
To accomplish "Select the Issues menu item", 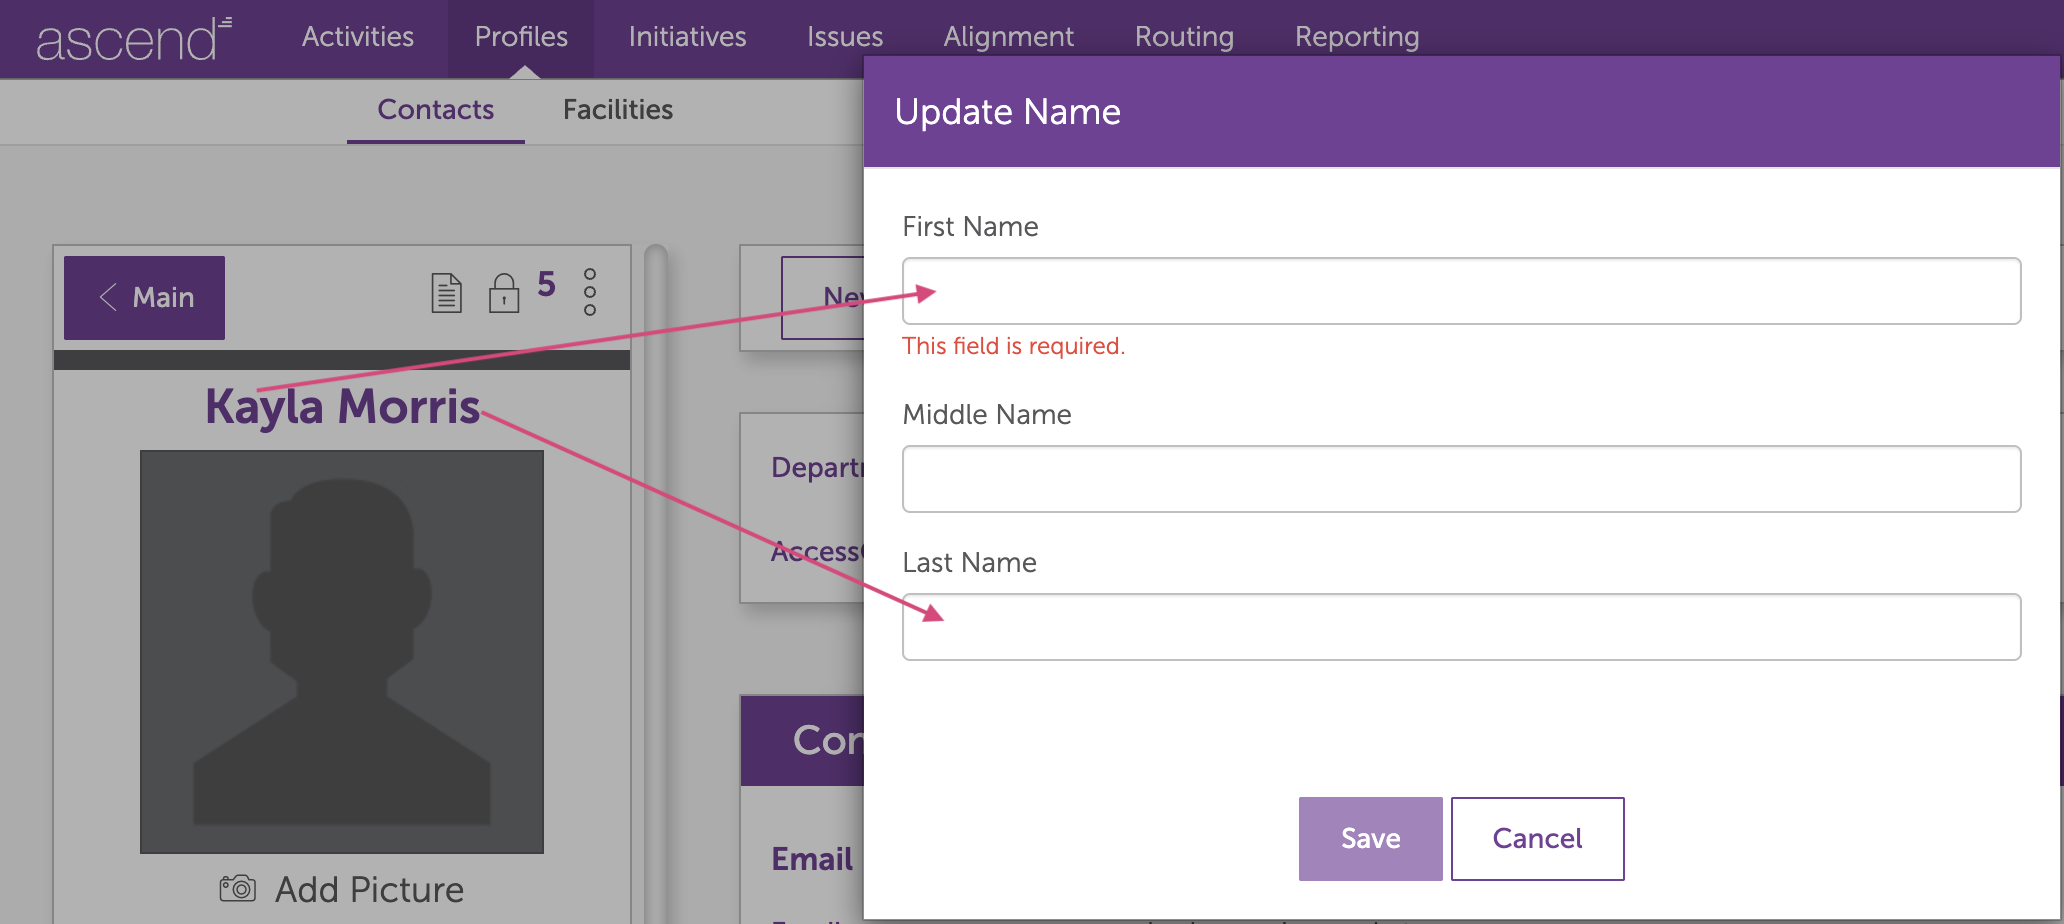I will [x=844, y=37].
